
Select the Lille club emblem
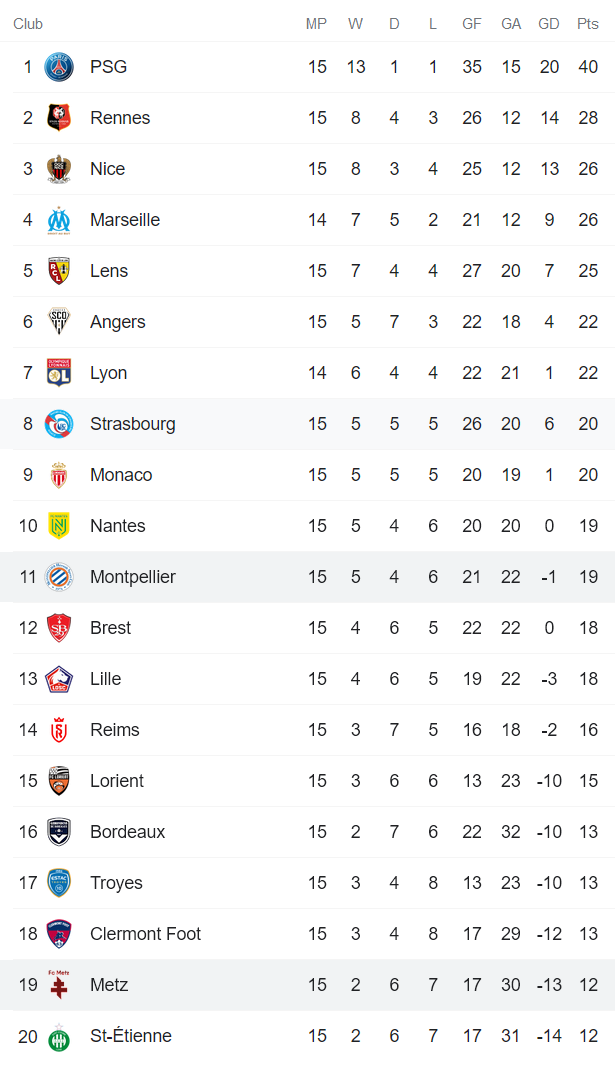(59, 679)
